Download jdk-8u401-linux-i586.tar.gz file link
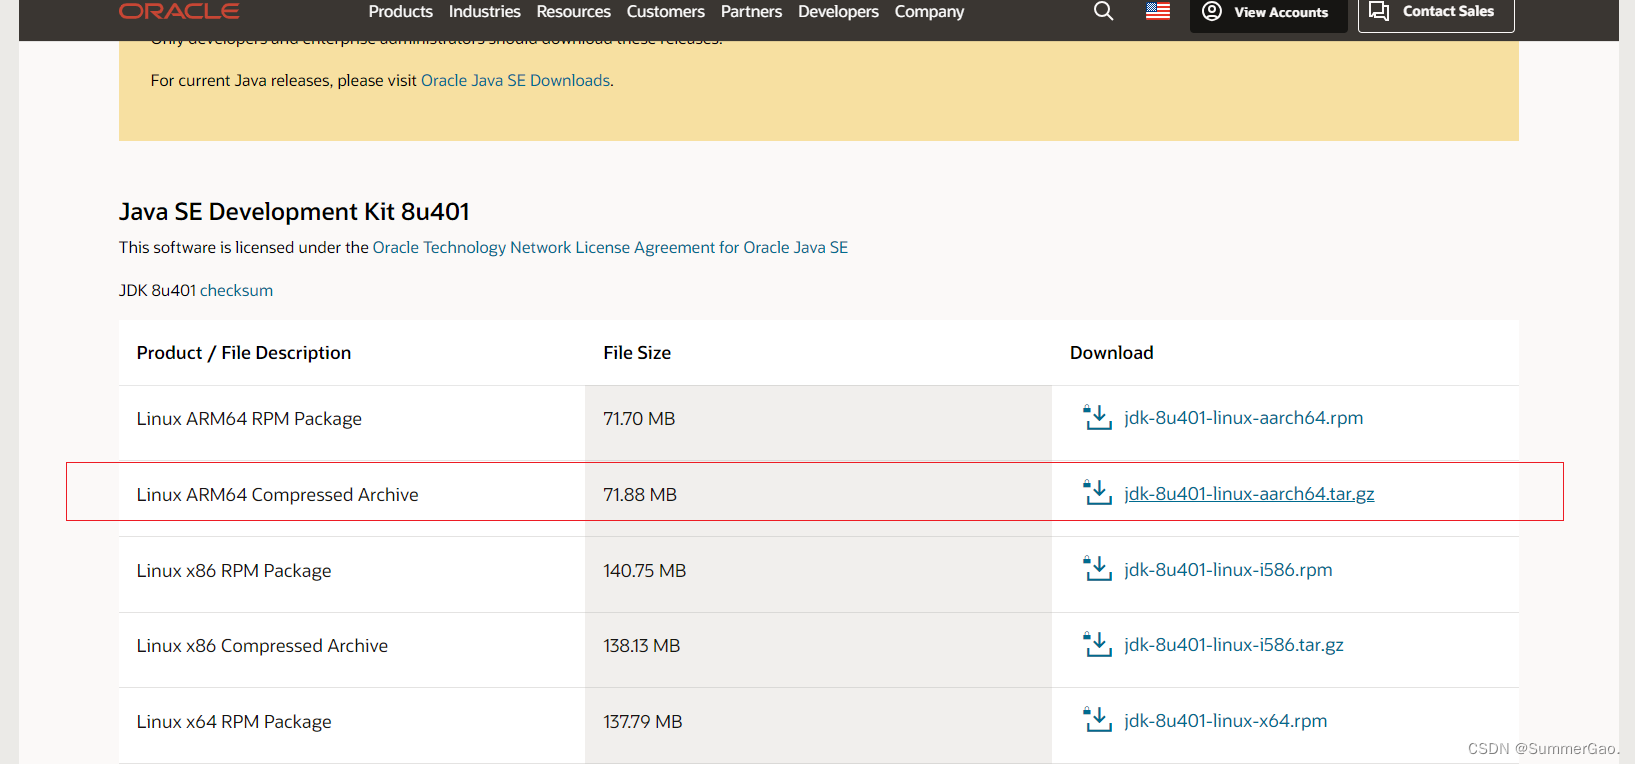The height and width of the screenshot is (764, 1635). [x=1234, y=645]
